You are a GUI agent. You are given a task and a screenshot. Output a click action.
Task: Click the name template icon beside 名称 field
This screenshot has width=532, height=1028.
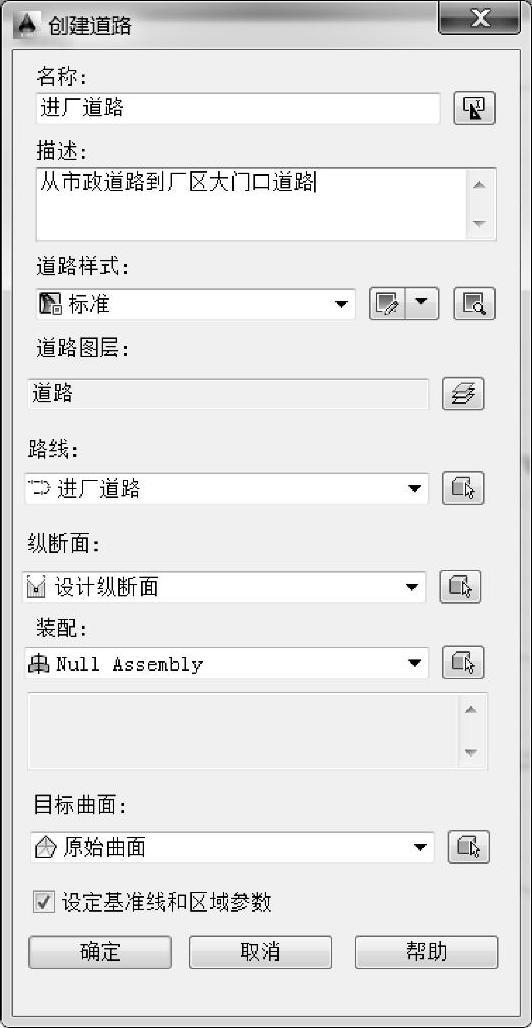pos(474,108)
